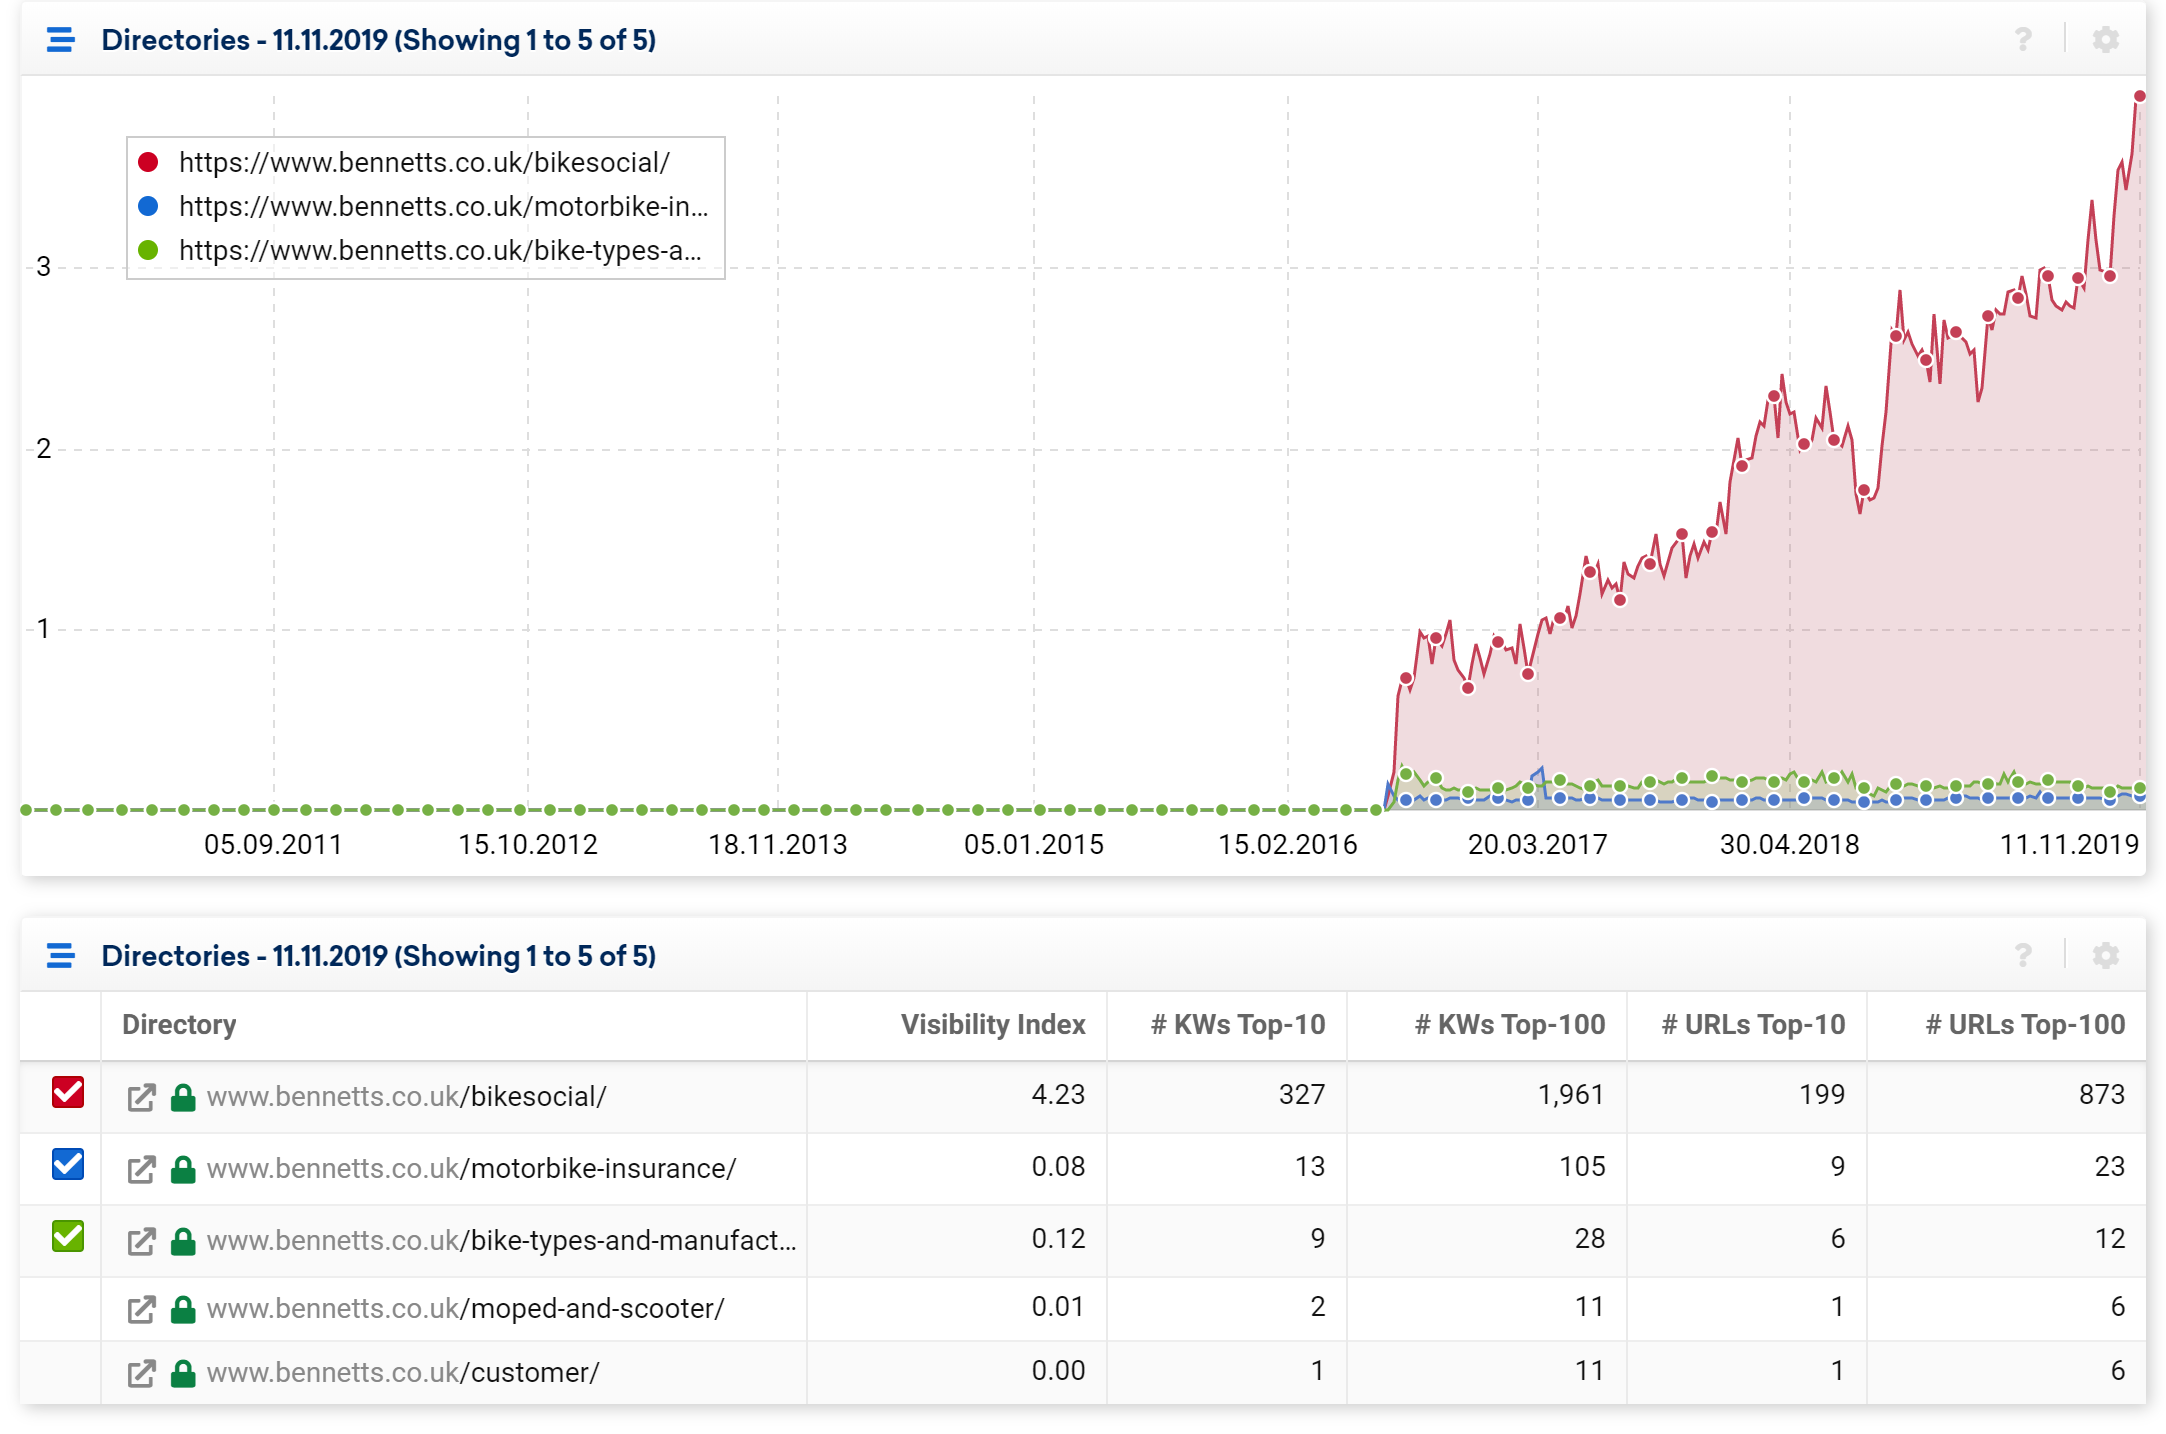The height and width of the screenshot is (1434, 2166).
Task: Toggle bikesocial series via red legend dot
Action: click(x=148, y=162)
